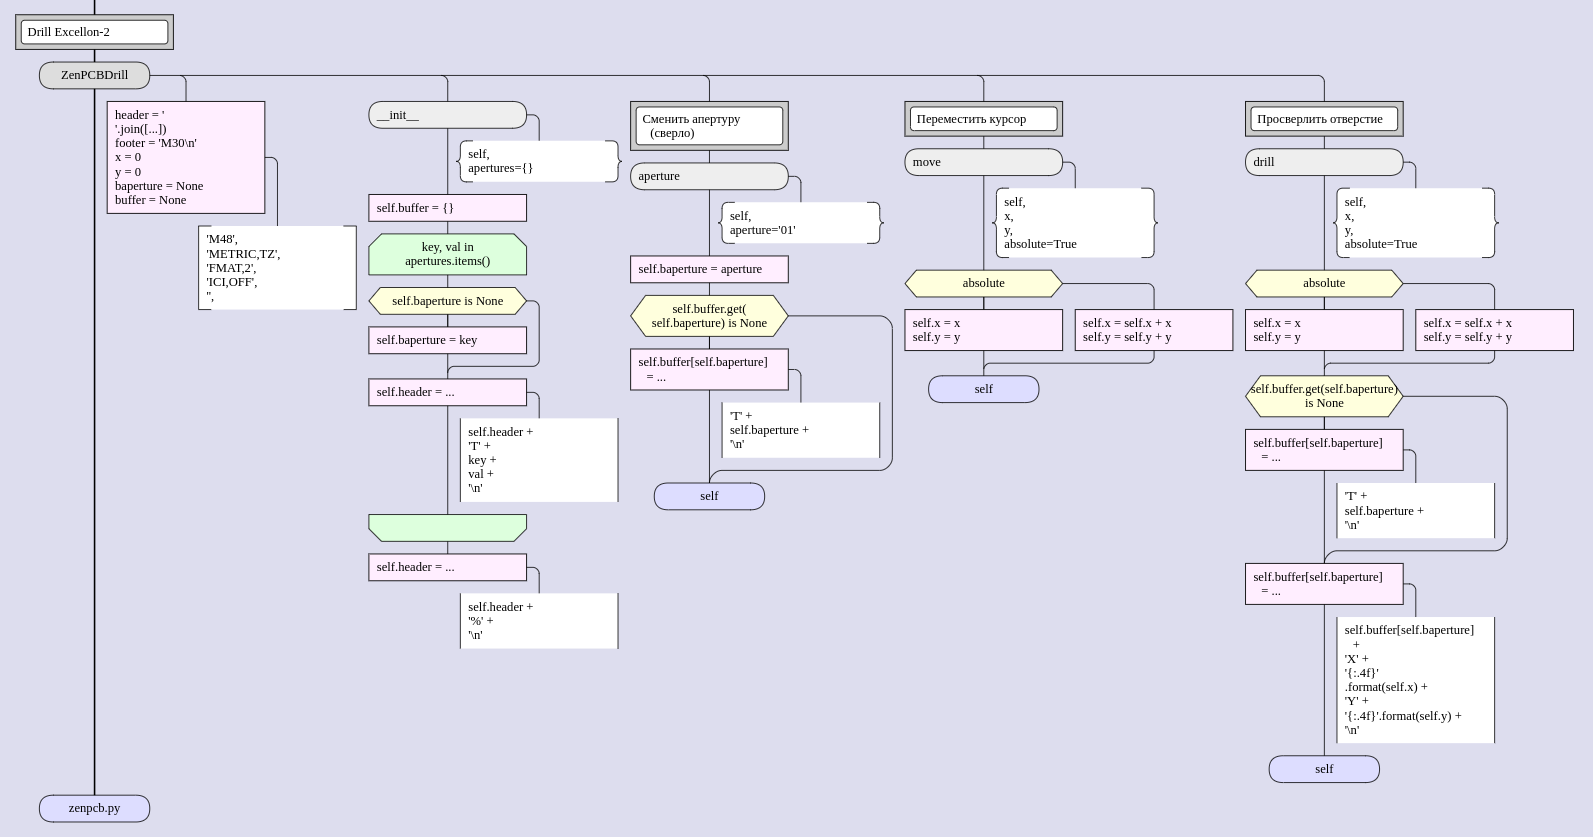This screenshot has width=1593, height=837.
Task: Select the move function node
Action: [x=983, y=162]
